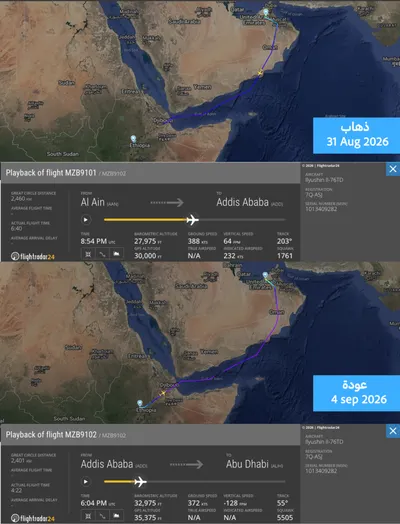Screen dimensions: 400x524
Task: Click the MZB9101 playback progress slider
Action: (x=195, y=220)
